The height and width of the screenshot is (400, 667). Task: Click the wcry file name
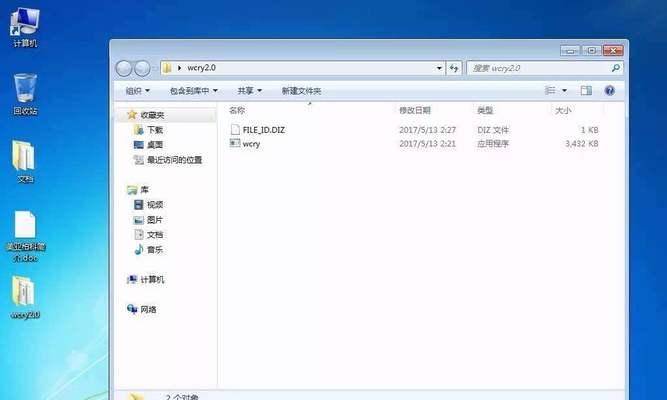tap(251, 144)
